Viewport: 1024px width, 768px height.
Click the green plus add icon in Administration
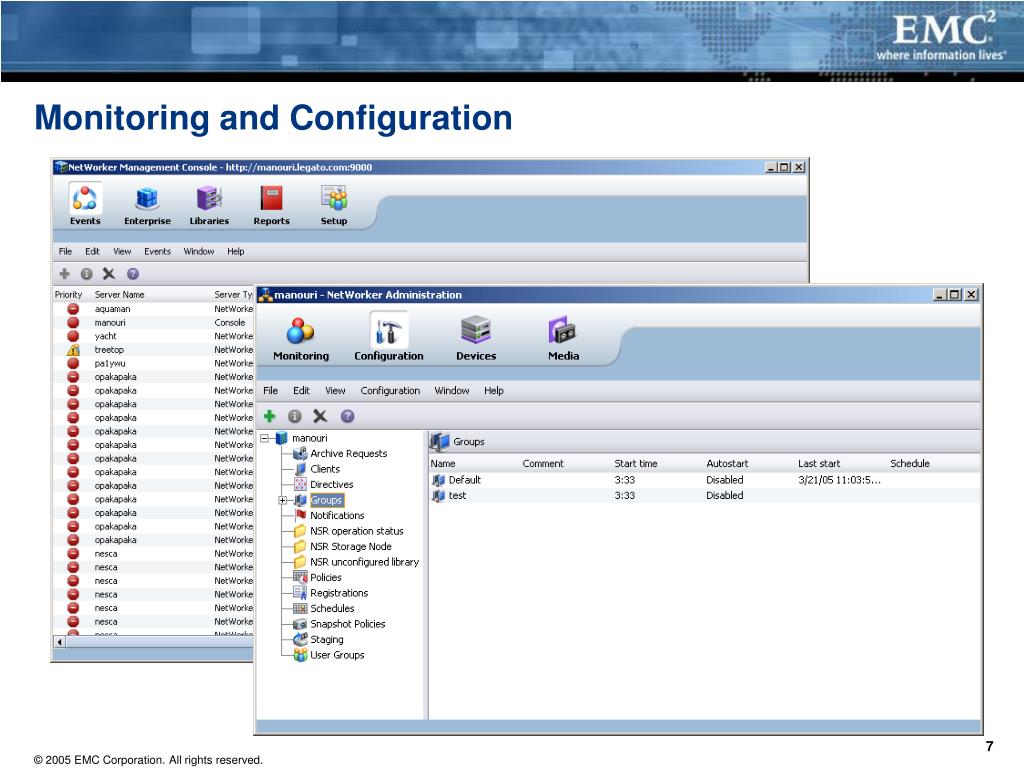tap(270, 416)
